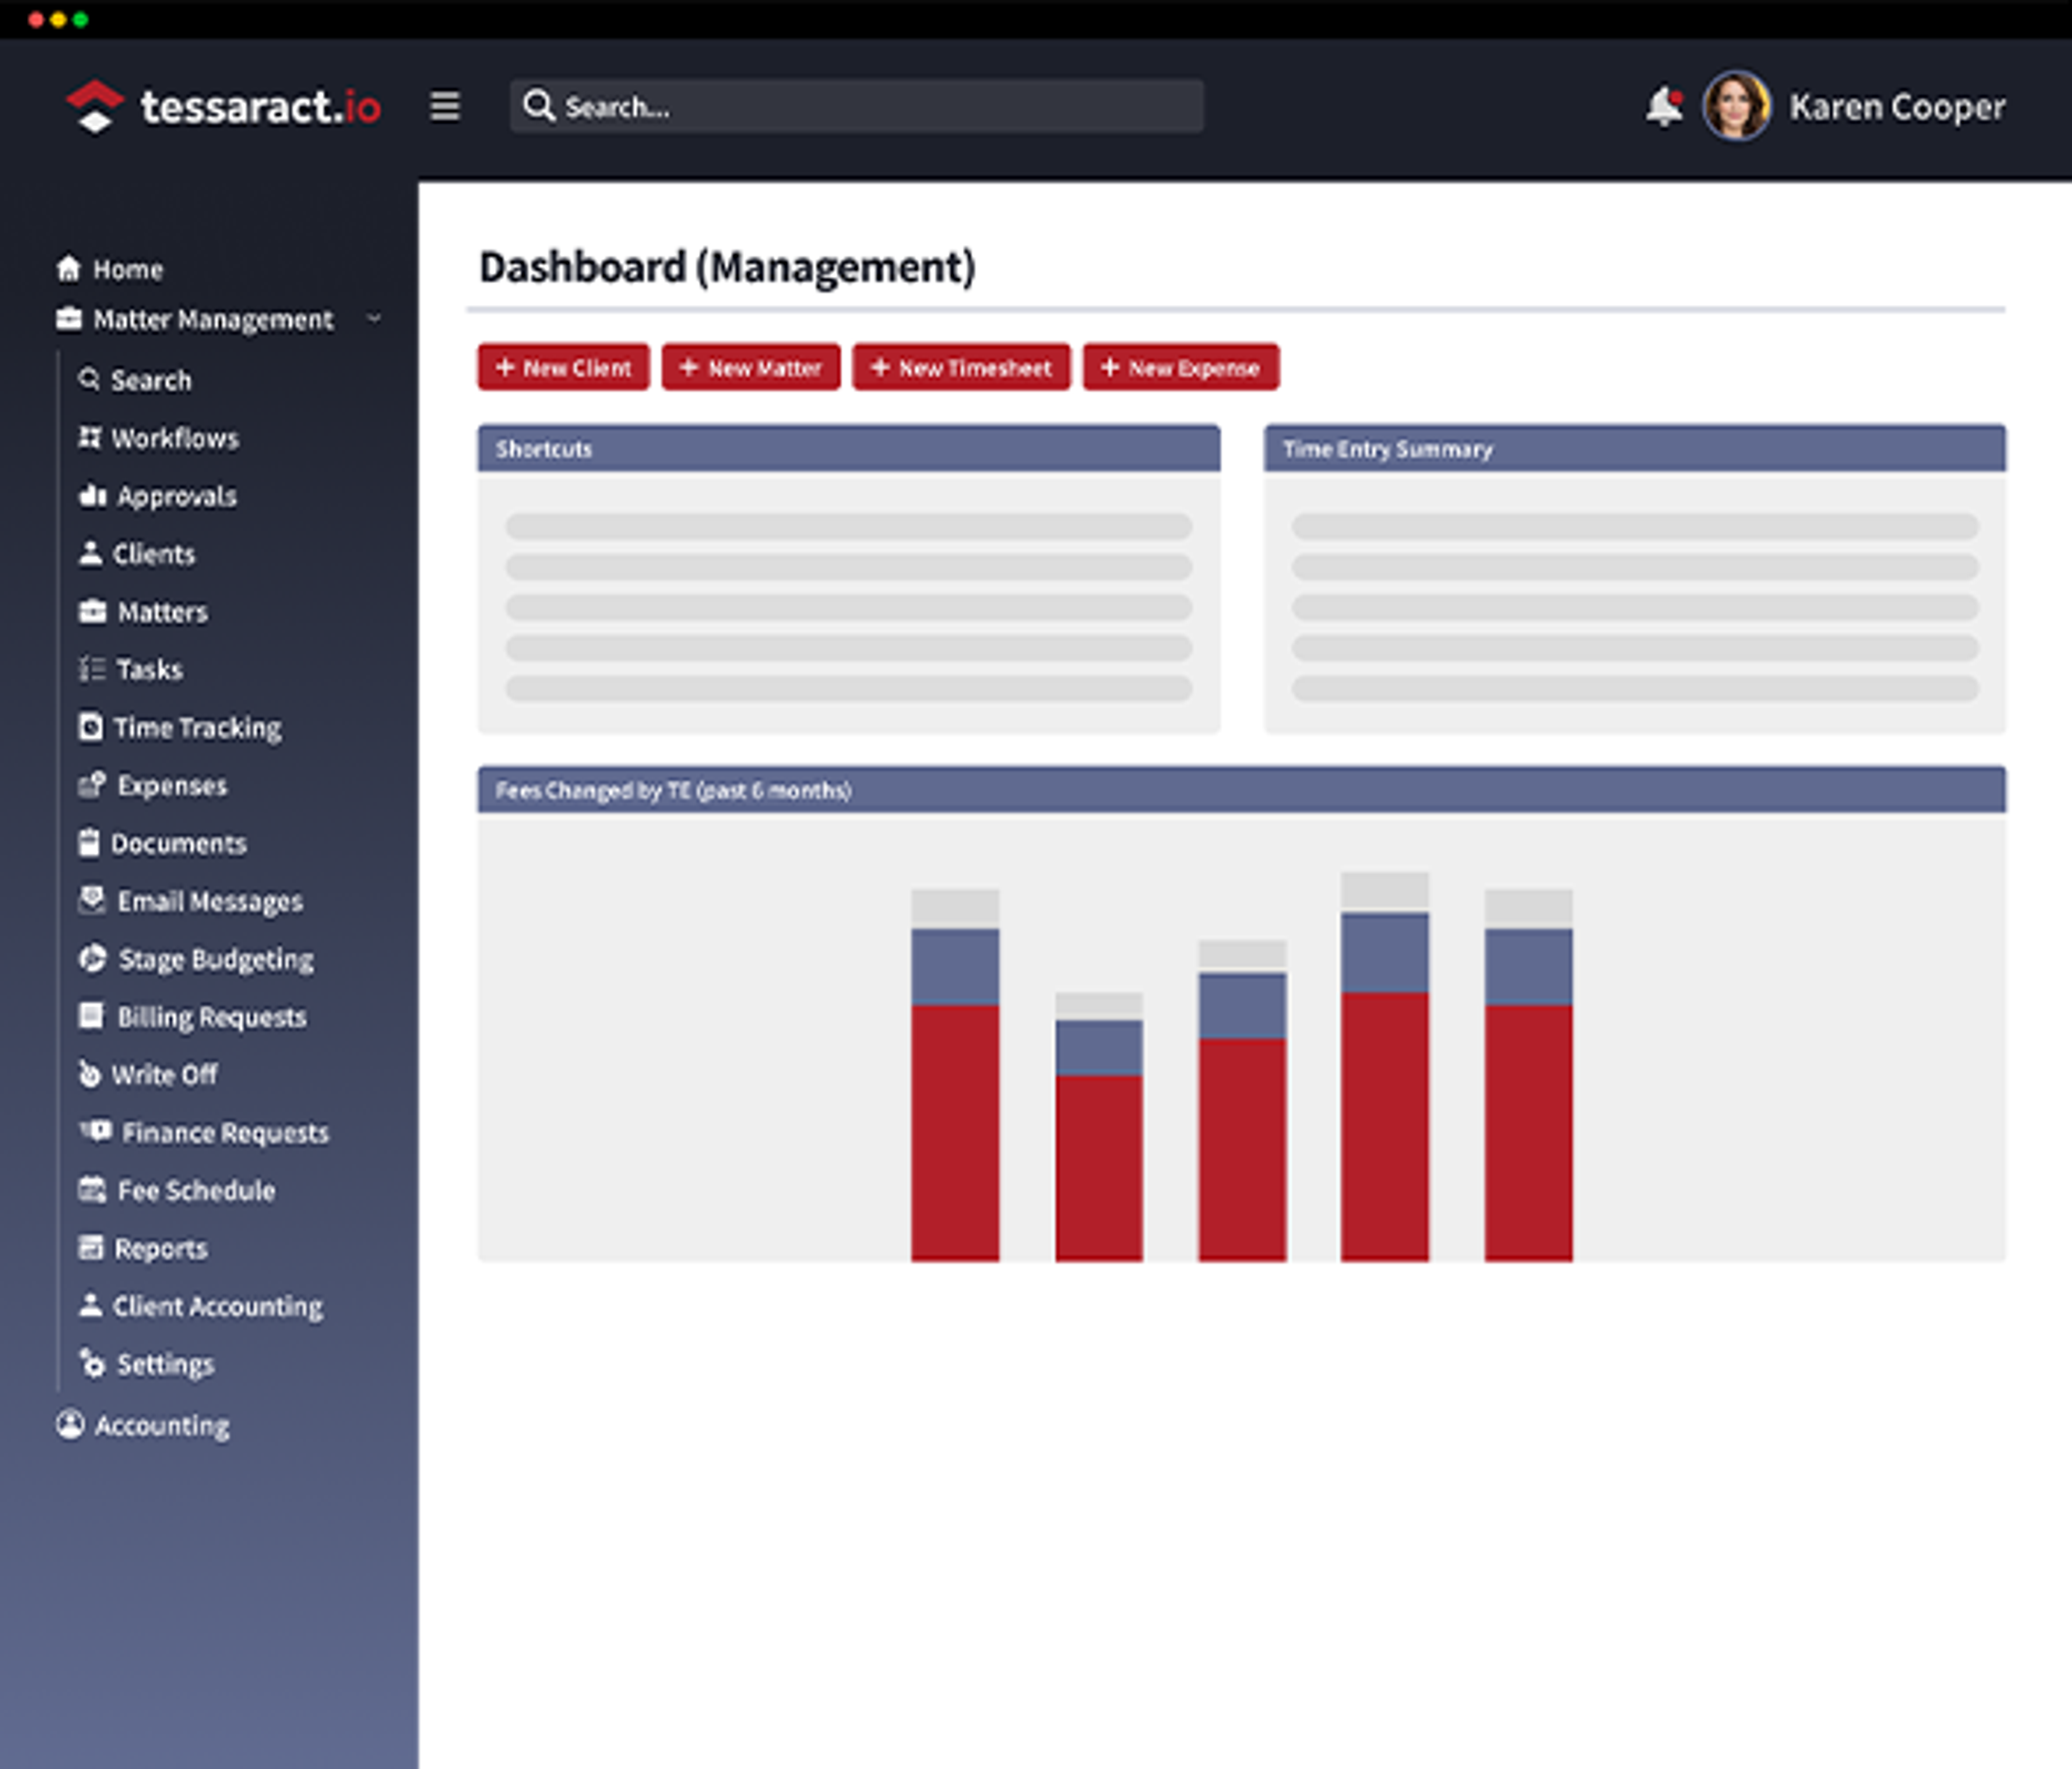2072x1769 pixels.
Task: Click the Finance Requests money icon
Action: tap(96, 1131)
